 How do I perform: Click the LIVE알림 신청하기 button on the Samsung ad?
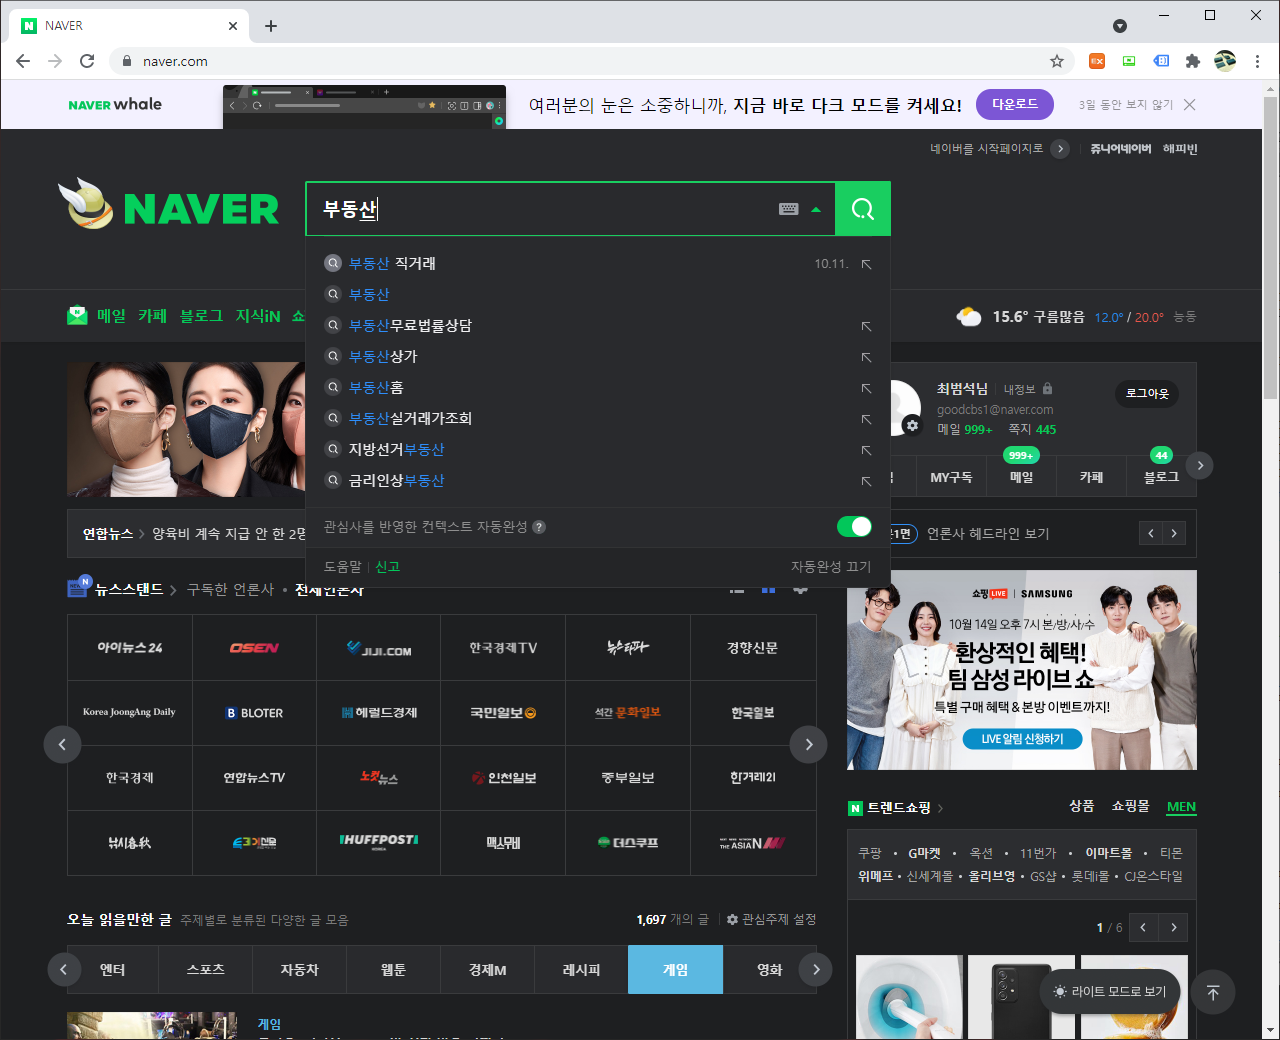point(1022,739)
